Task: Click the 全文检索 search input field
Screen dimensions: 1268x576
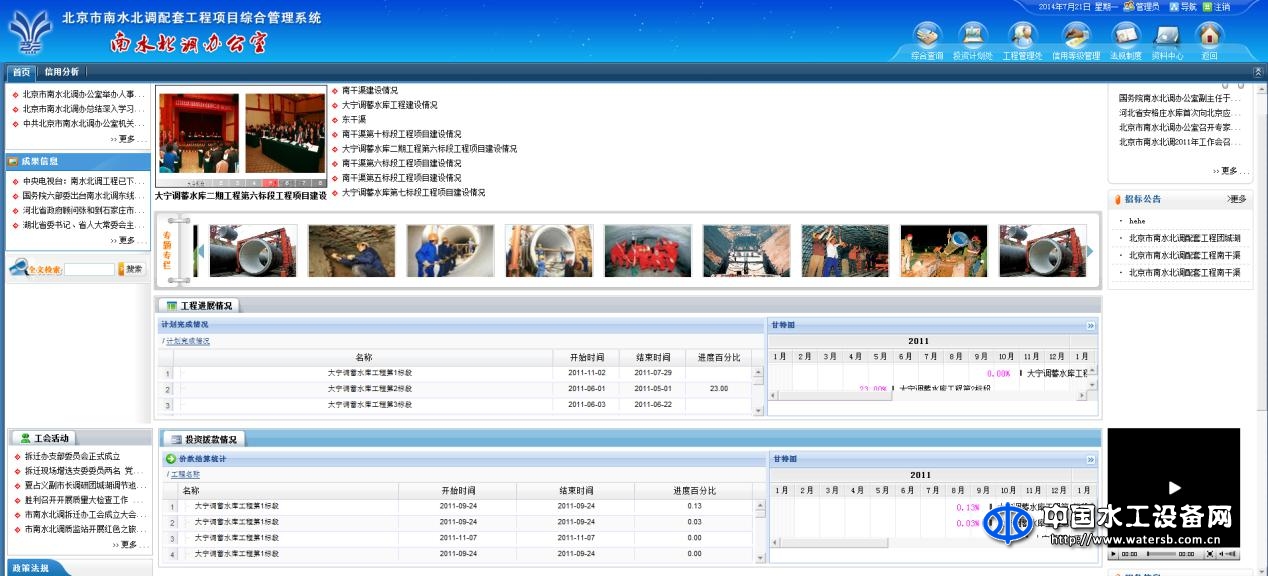Action: click(90, 269)
